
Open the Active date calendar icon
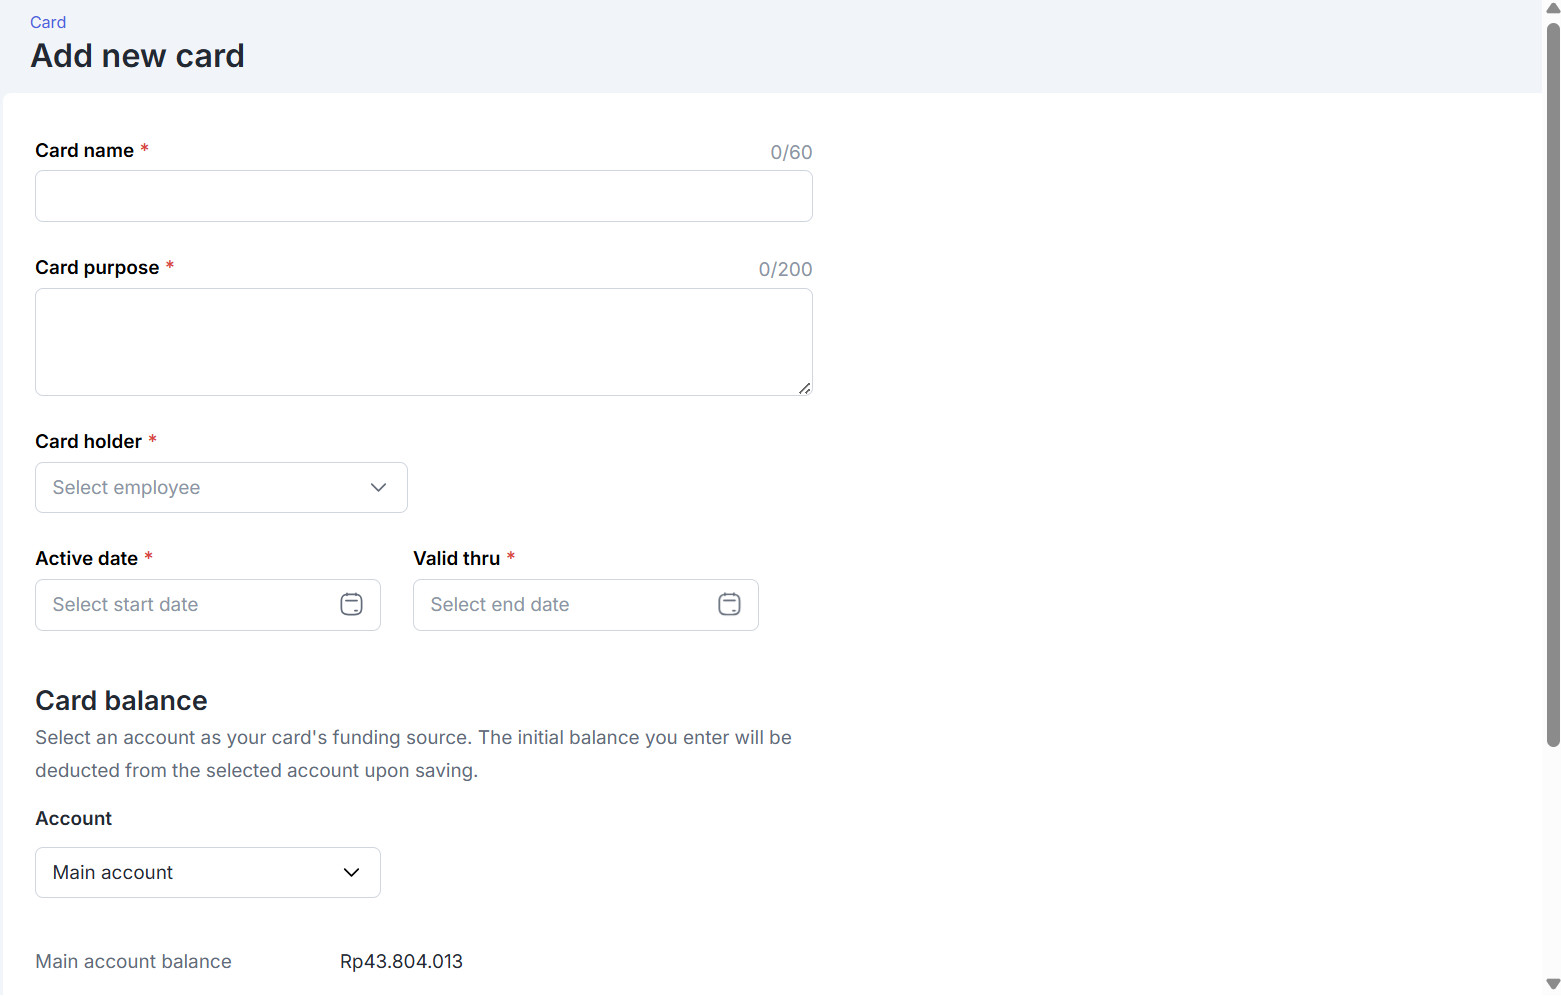point(351,605)
